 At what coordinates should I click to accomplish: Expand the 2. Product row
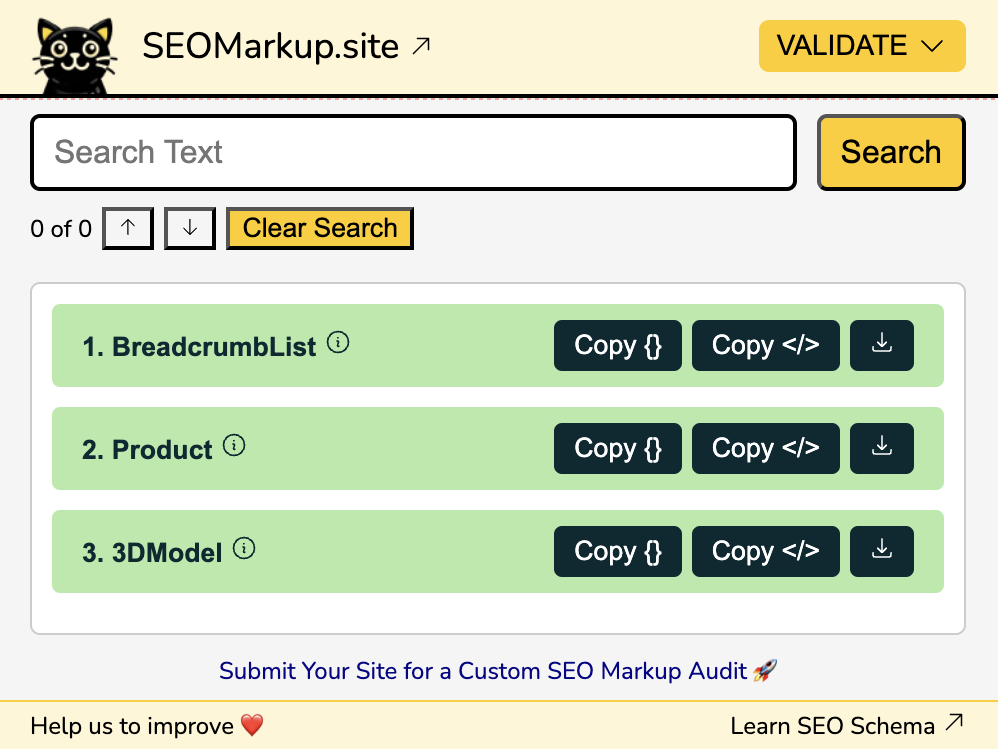pyautogui.click(x=498, y=449)
